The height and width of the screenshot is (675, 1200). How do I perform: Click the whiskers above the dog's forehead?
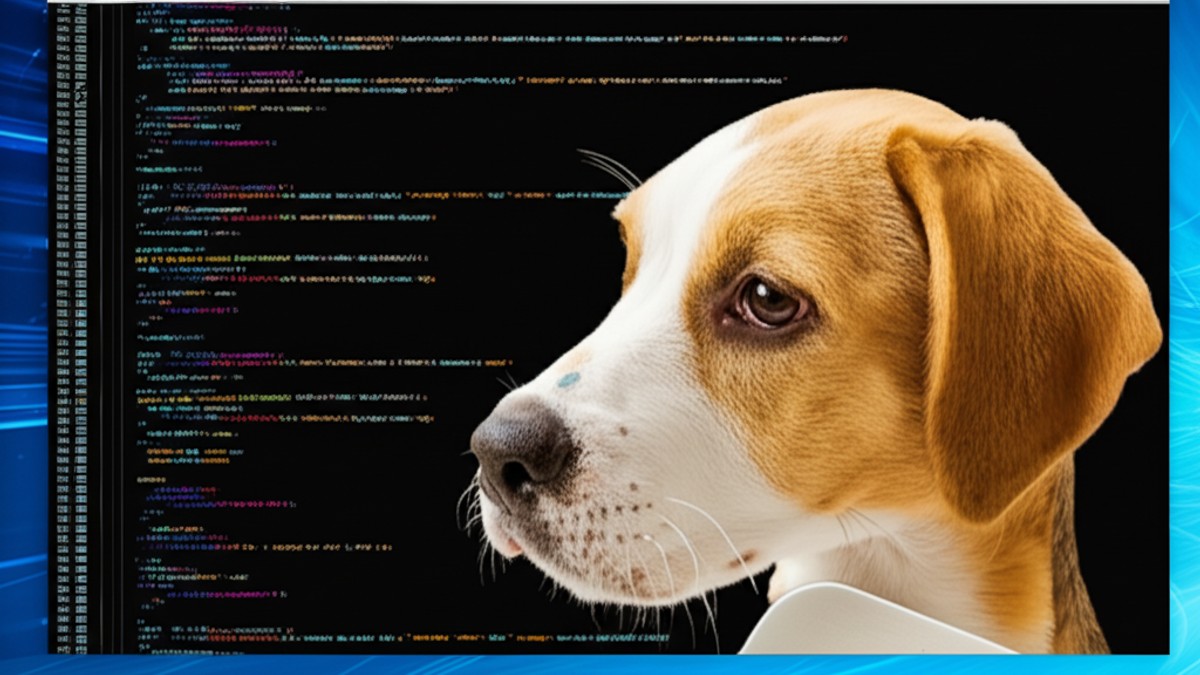[610, 166]
